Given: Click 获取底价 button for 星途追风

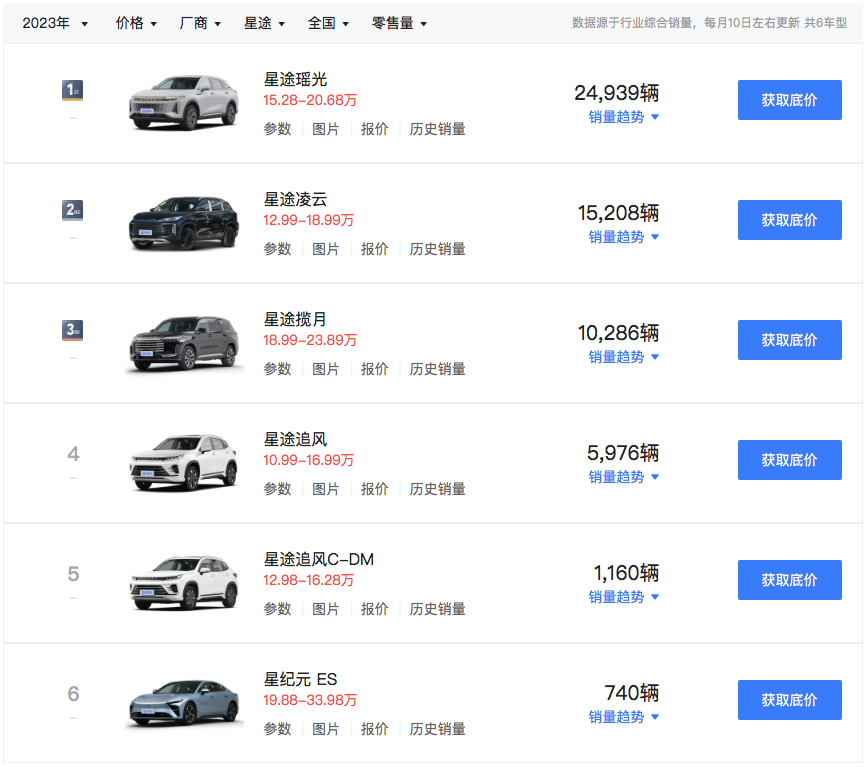Looking at the screenshot, I should point(789,460).
